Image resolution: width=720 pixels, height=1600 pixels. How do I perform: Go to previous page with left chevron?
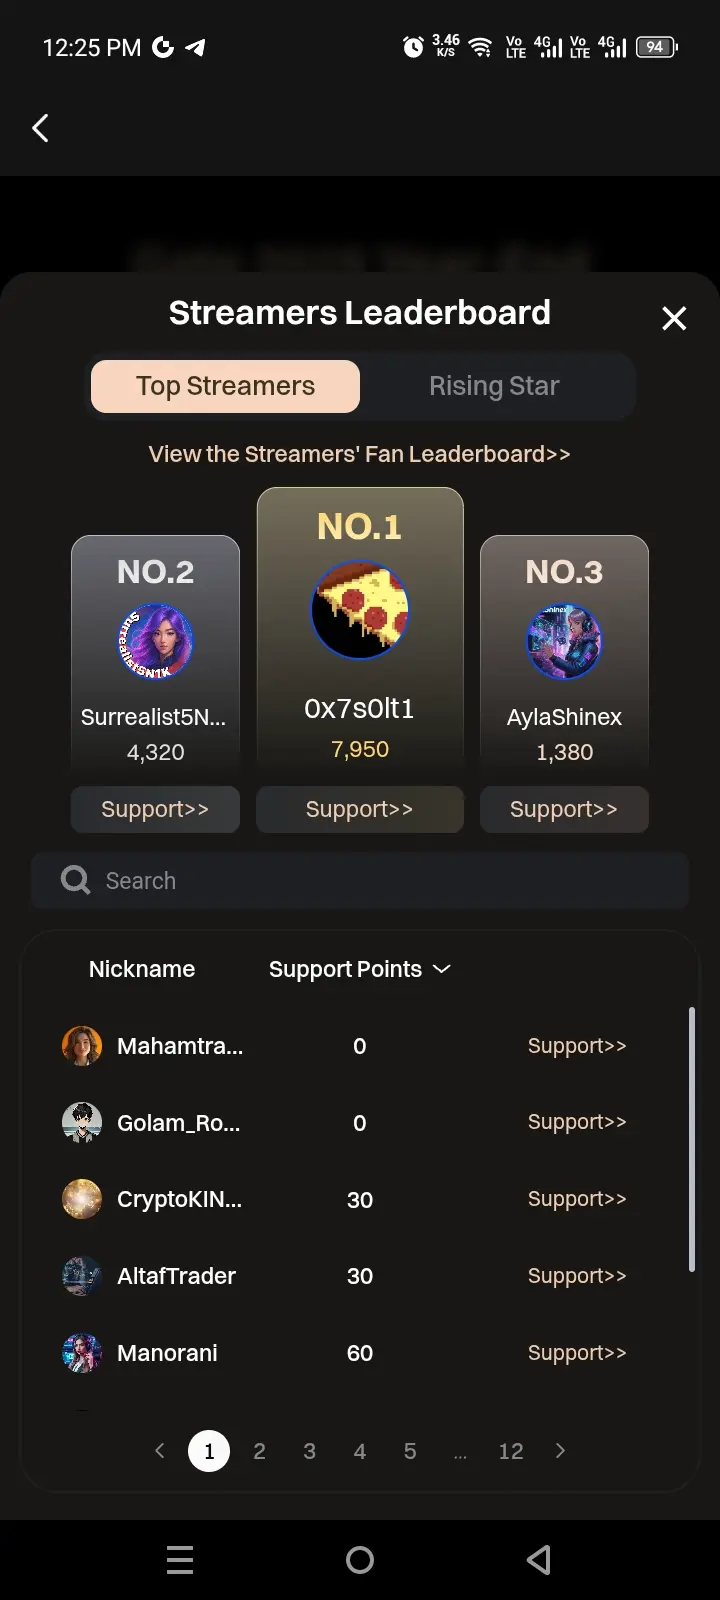[x=159, y=1451]
